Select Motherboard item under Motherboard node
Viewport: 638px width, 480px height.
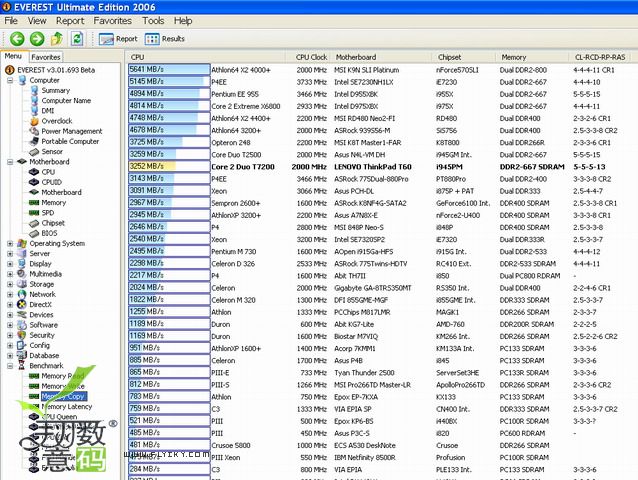click(61, 192)
